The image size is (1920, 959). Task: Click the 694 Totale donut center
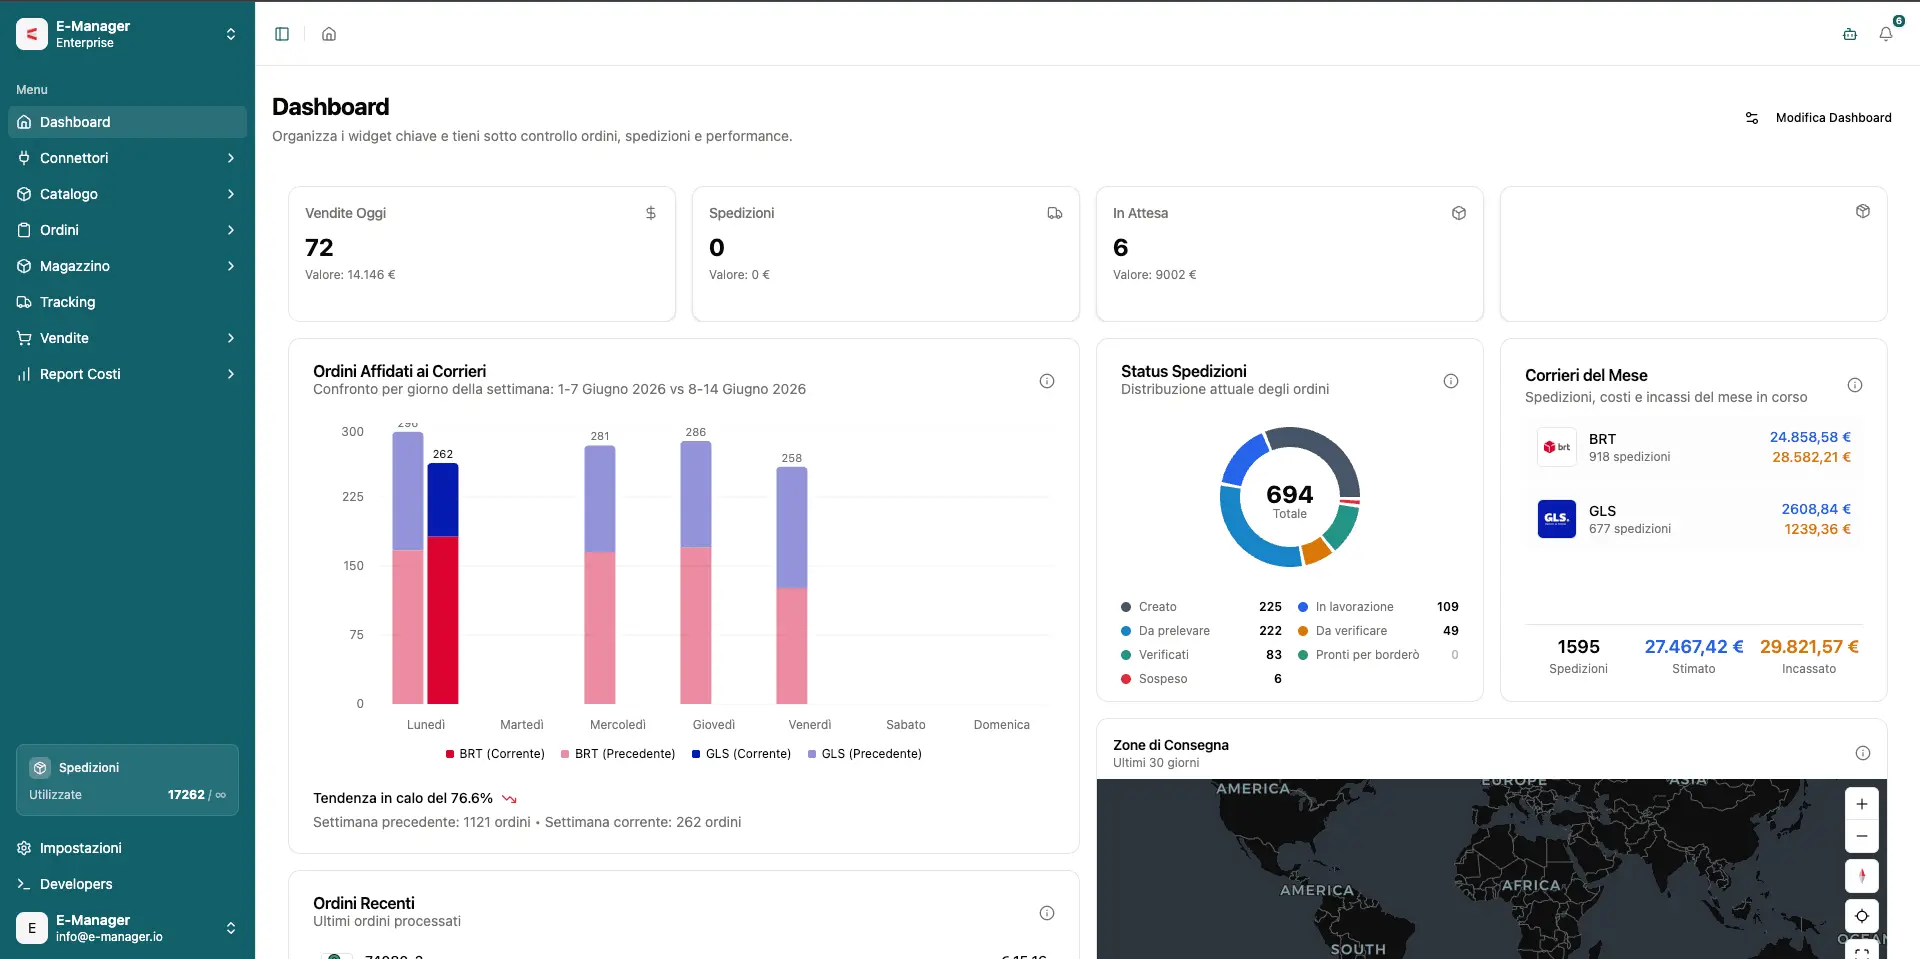[1290, 501]
